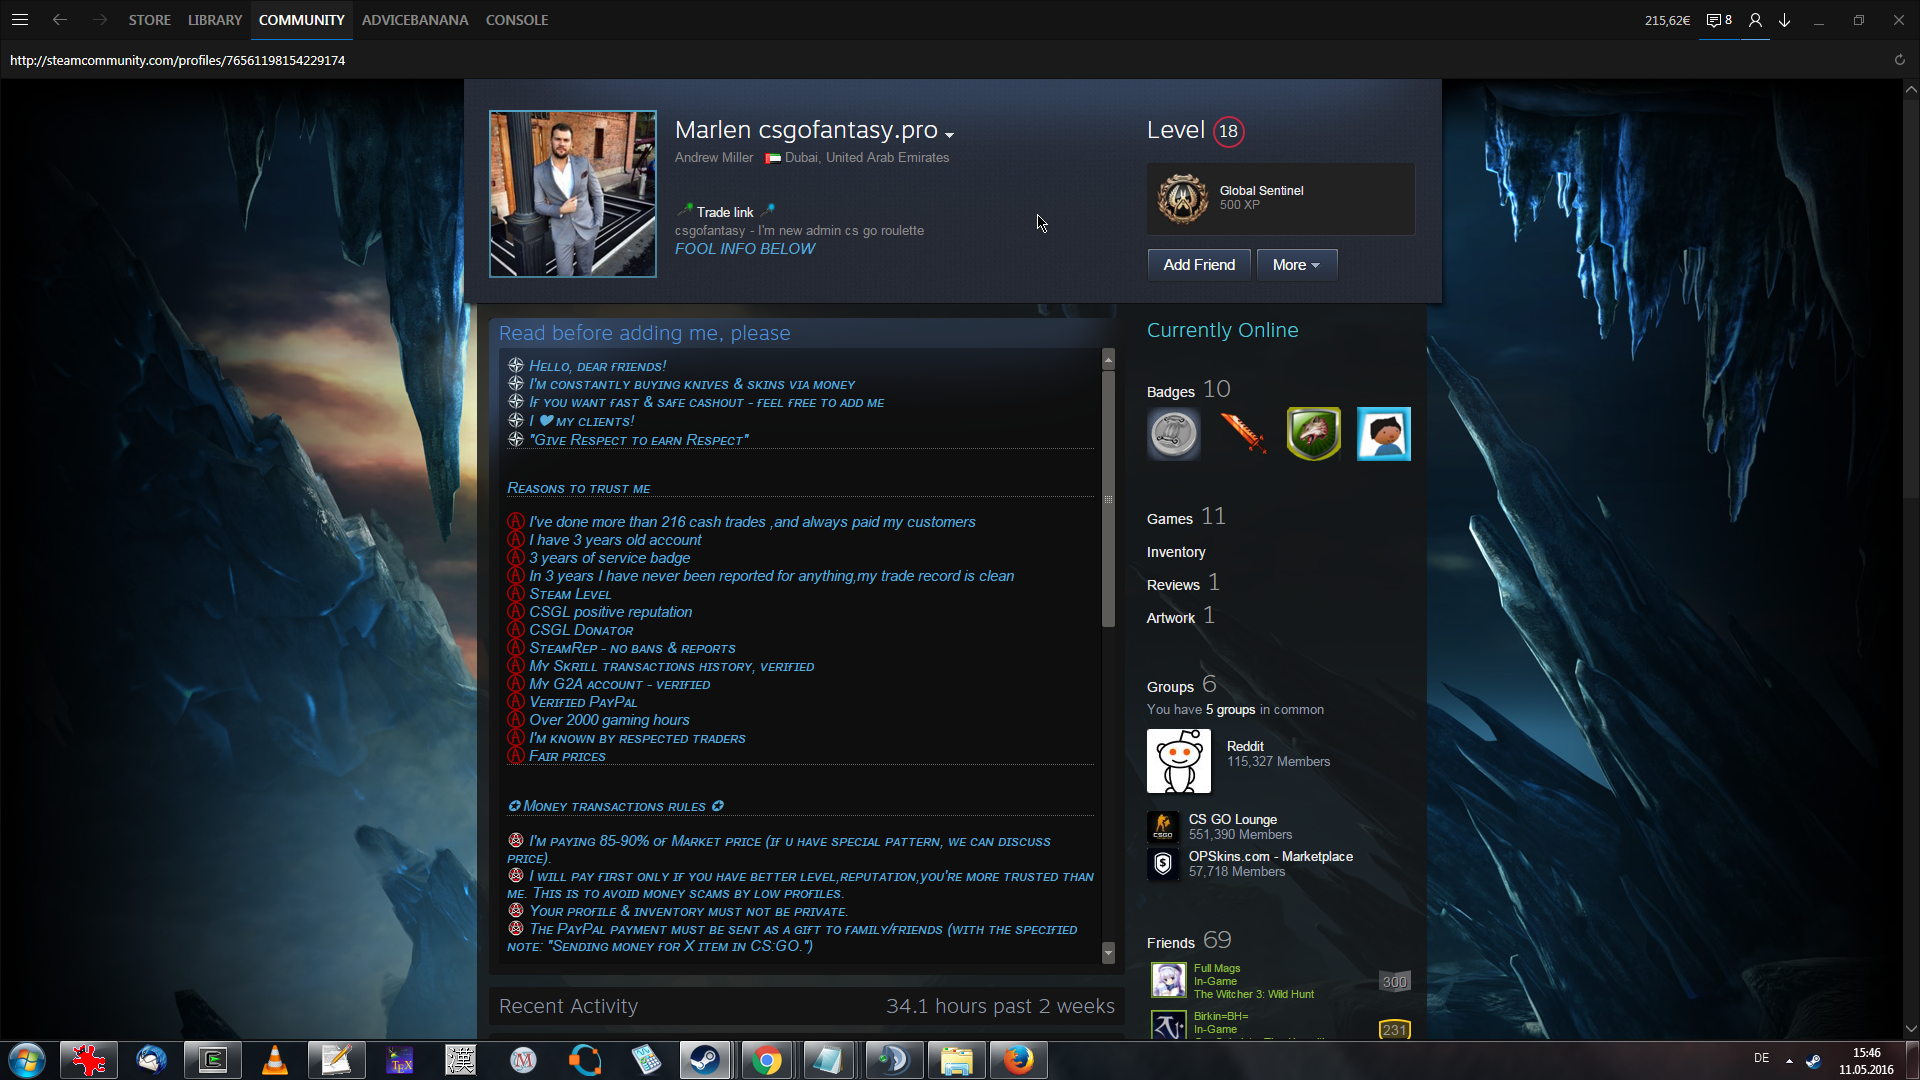Open the Inventory link

click(x=1175, y=552)
